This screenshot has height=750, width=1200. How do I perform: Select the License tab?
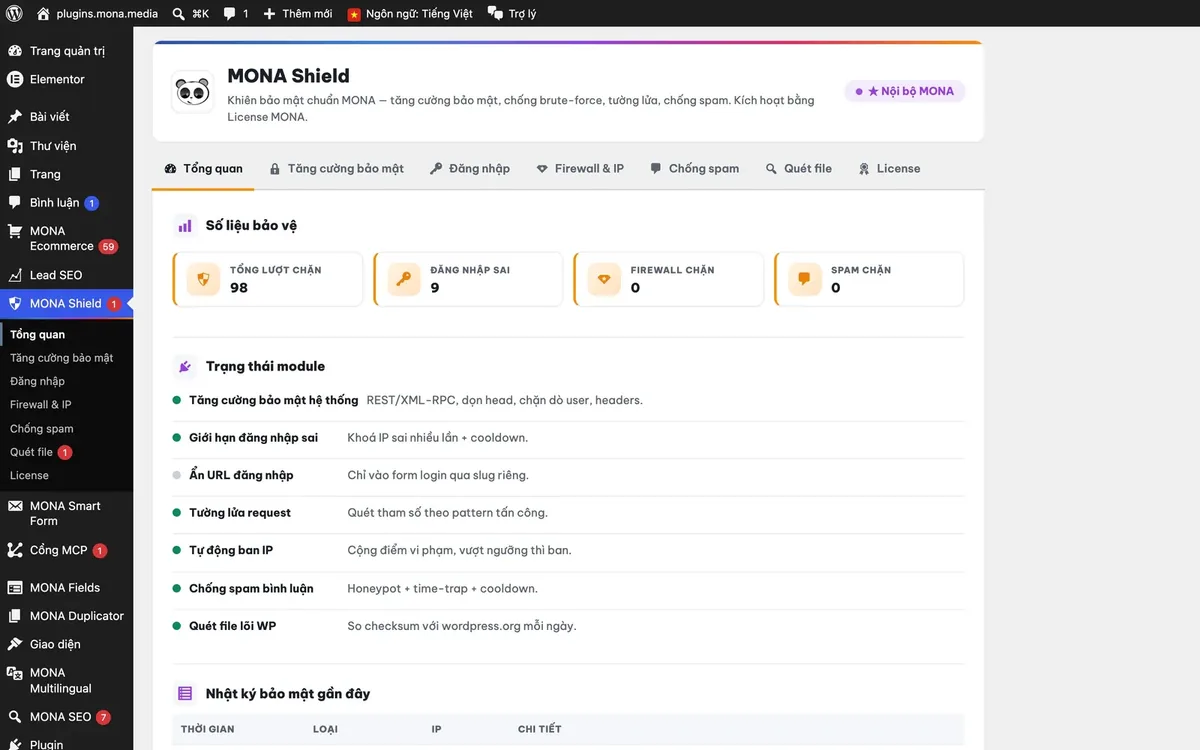(889, 169)
